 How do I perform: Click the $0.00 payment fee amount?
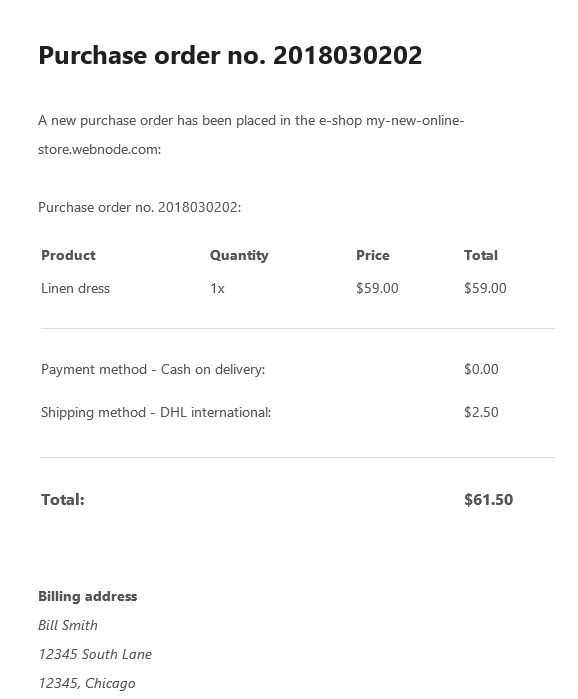tap(481, 369)
